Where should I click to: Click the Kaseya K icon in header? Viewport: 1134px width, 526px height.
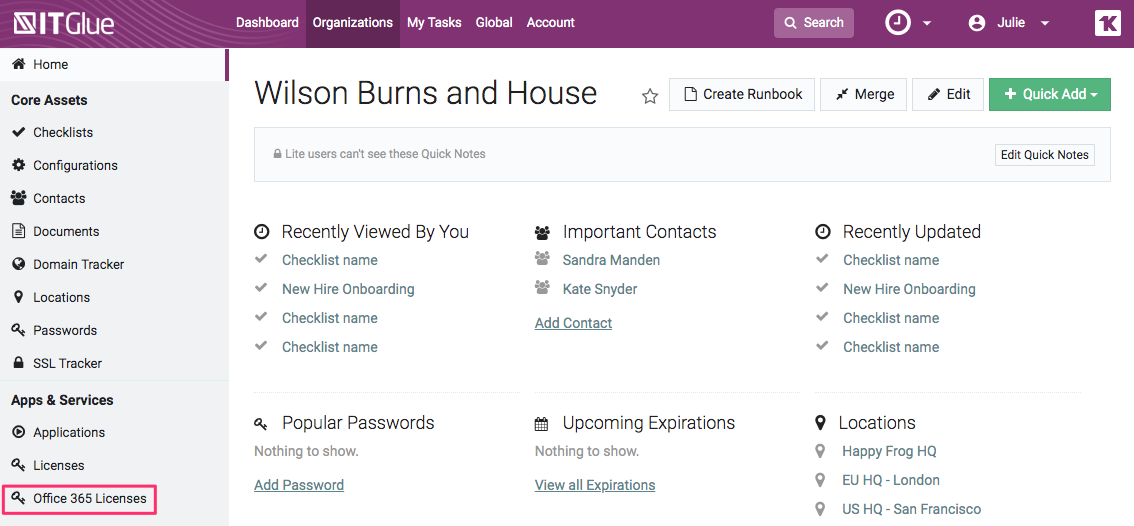coord(1107,23)
